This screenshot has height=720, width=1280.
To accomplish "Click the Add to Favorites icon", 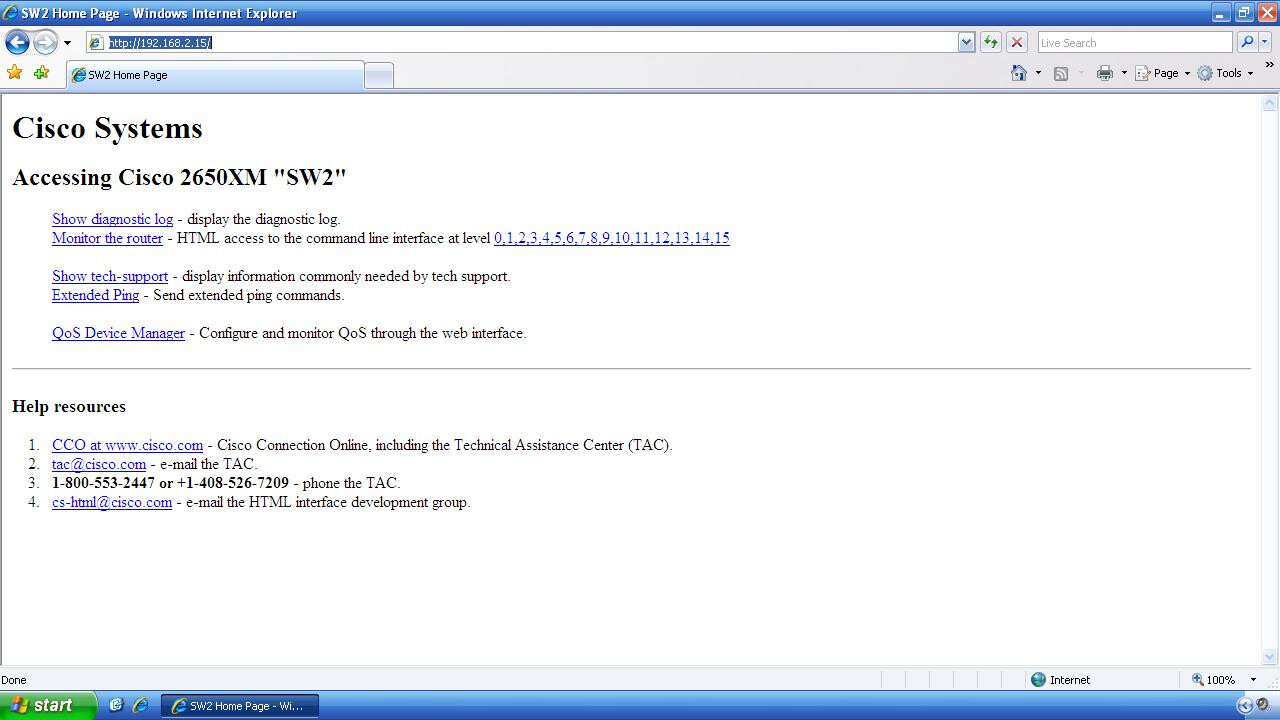I will pyautogui.click(x=41, y=73).
